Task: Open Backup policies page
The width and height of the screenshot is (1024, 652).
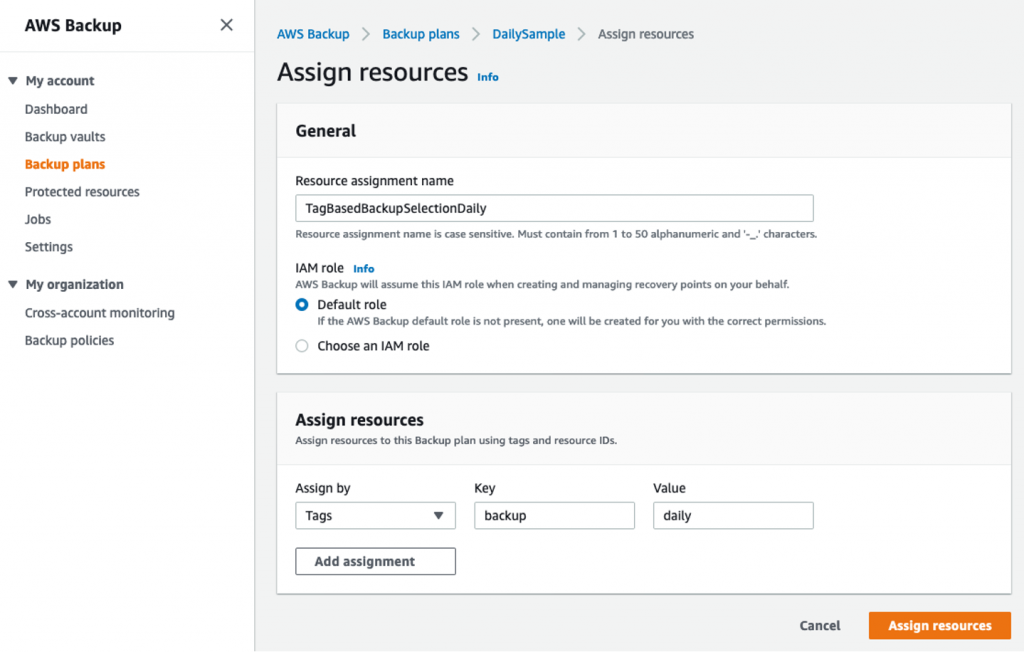Action: point(70,341)
